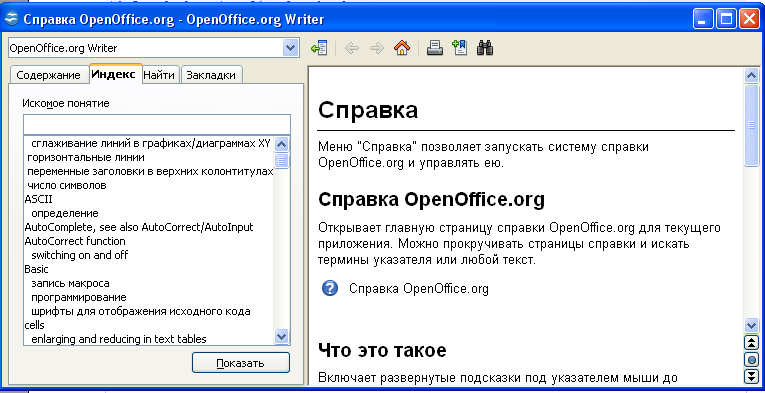Image resolution: width=765 pixels, height=393 pixels.
Task: Select 'AutoCorrect function' index entry
Action: pyautogui.click(x=75, y=241)
